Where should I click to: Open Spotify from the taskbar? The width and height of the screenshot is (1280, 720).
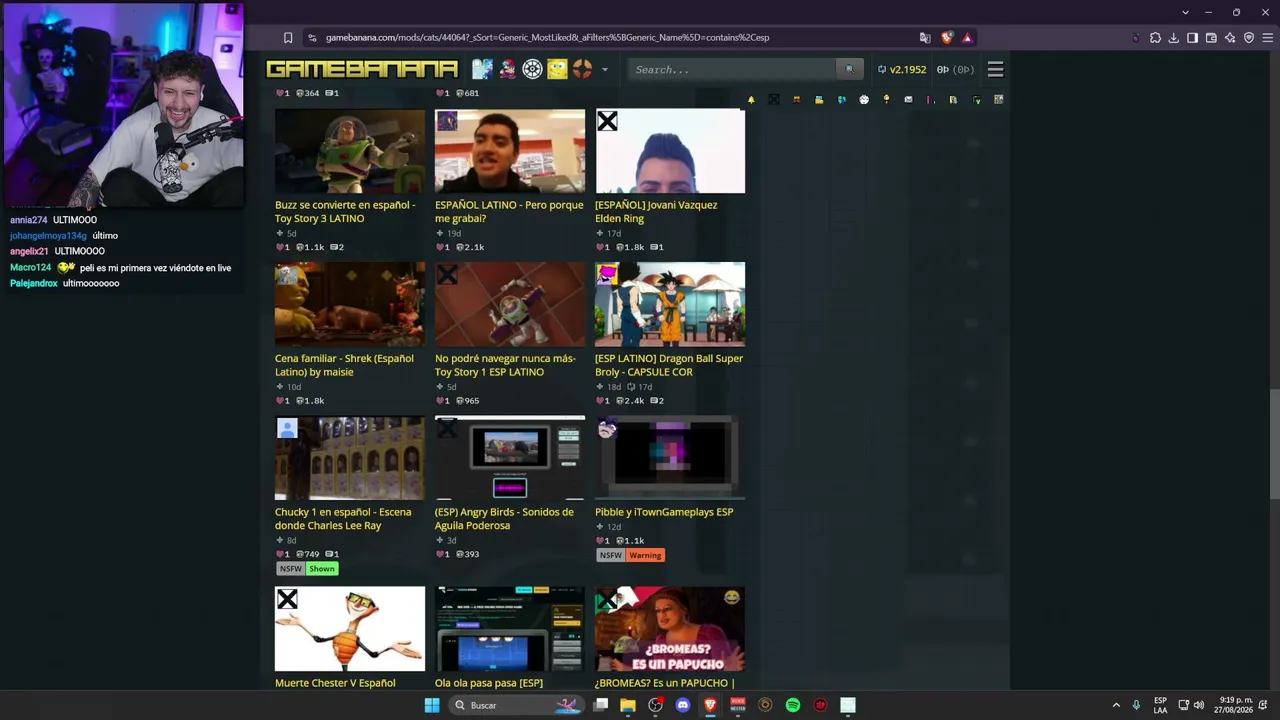coord(793,705)
